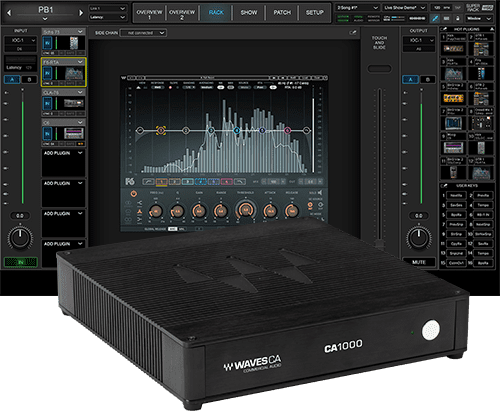Open the snapshot dropdown reading 2 Song
The height and width of the screenshot is (411, 500).
point(357,8)
